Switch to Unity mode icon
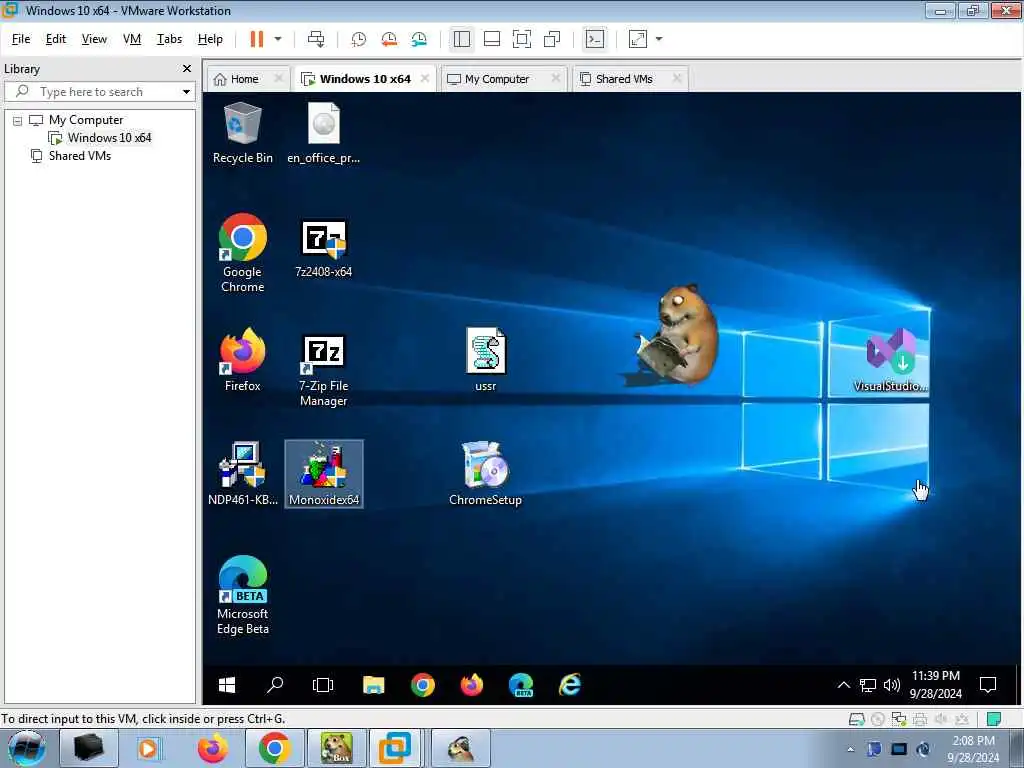The width and height of the screenshot is (1024, 768). [x=552, y=39]
